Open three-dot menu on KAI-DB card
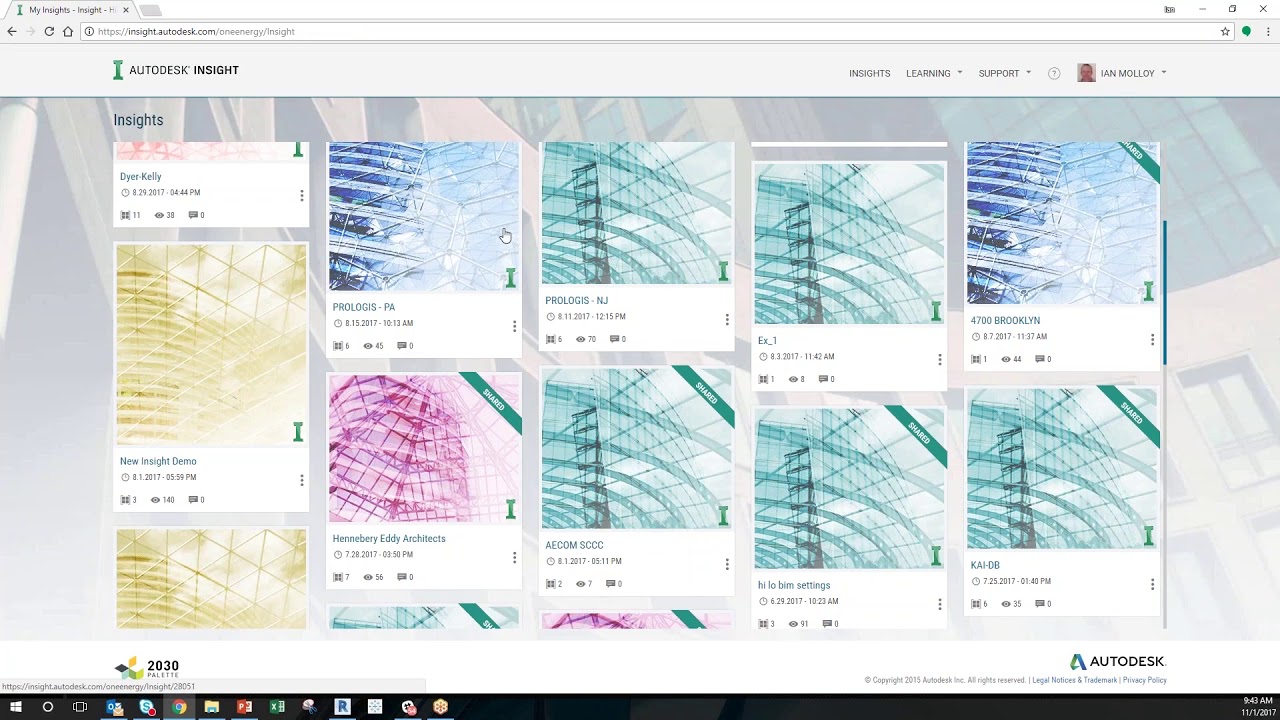The width and height of the screenshot is (1280, 720). pos(1152,584)
